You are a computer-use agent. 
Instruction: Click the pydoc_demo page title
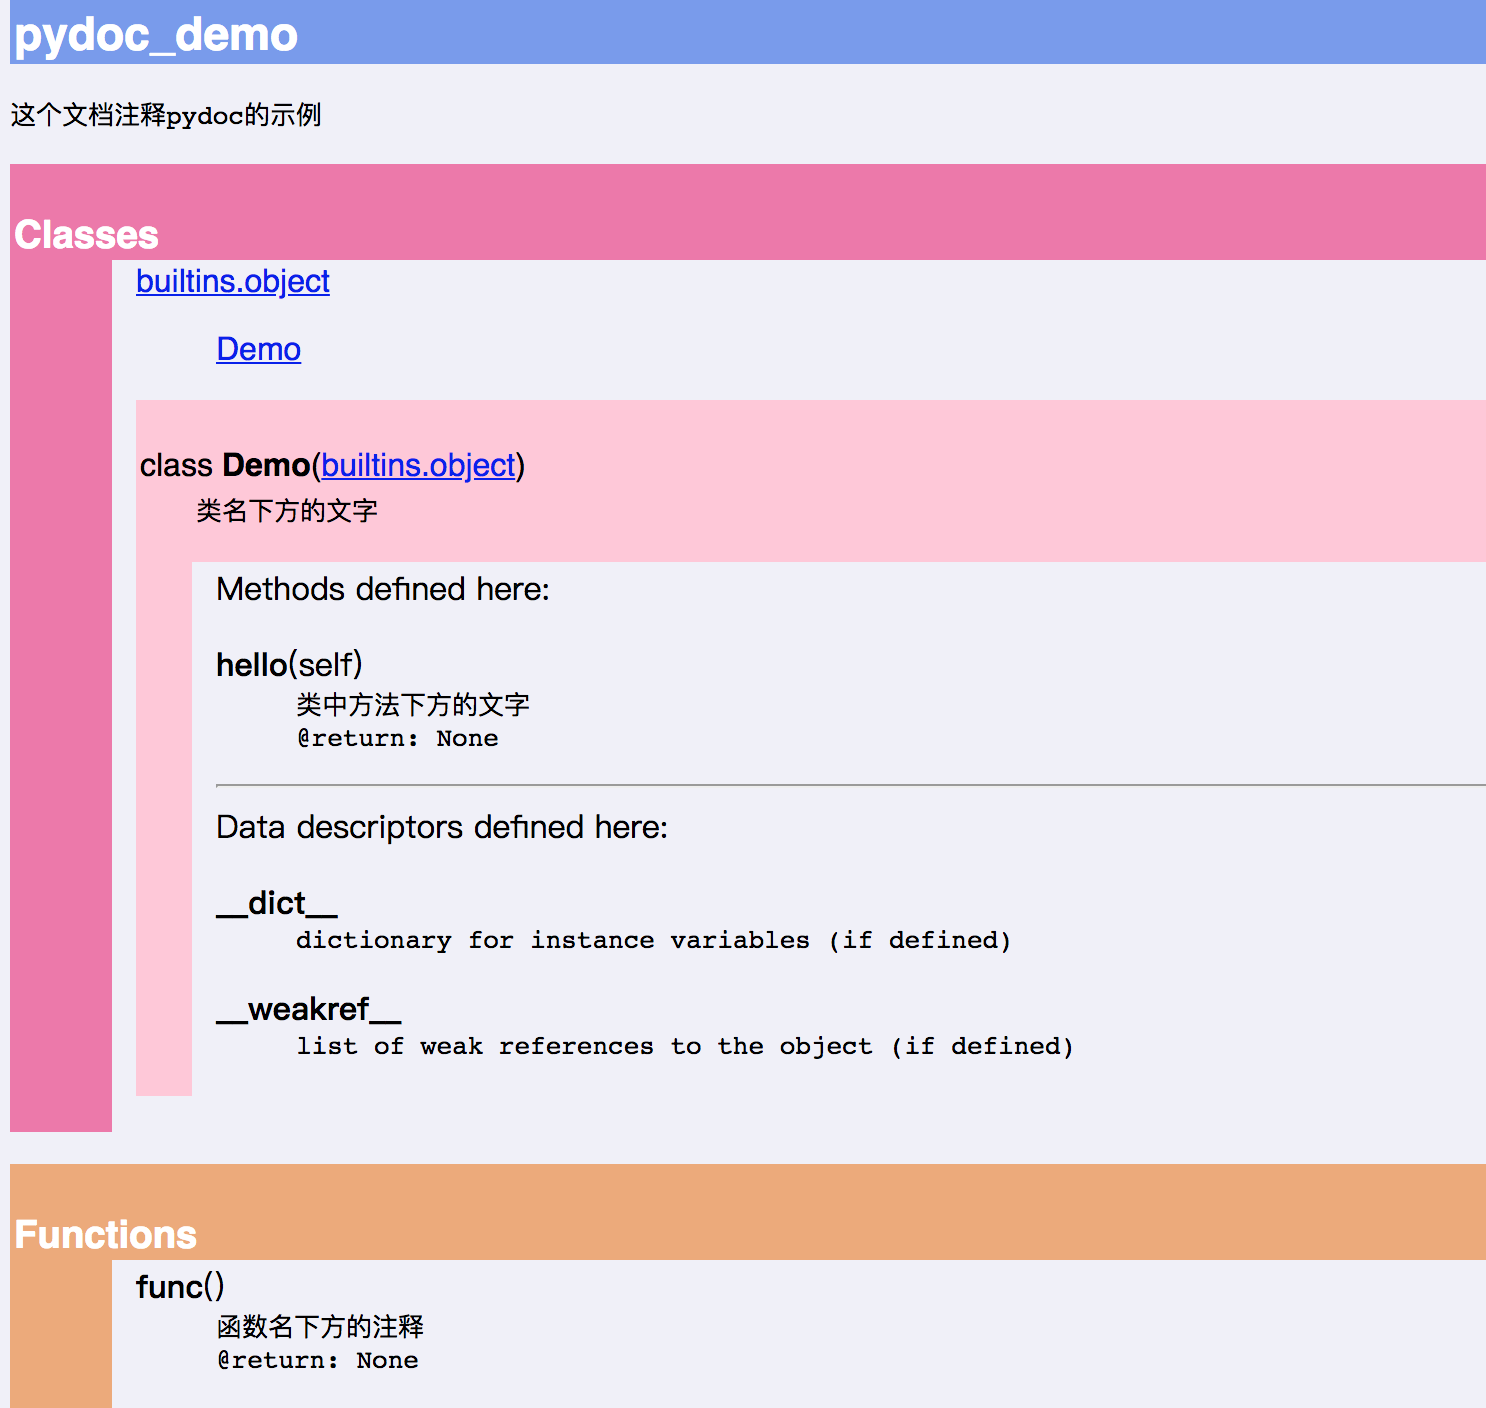click(x=156, y=35)
